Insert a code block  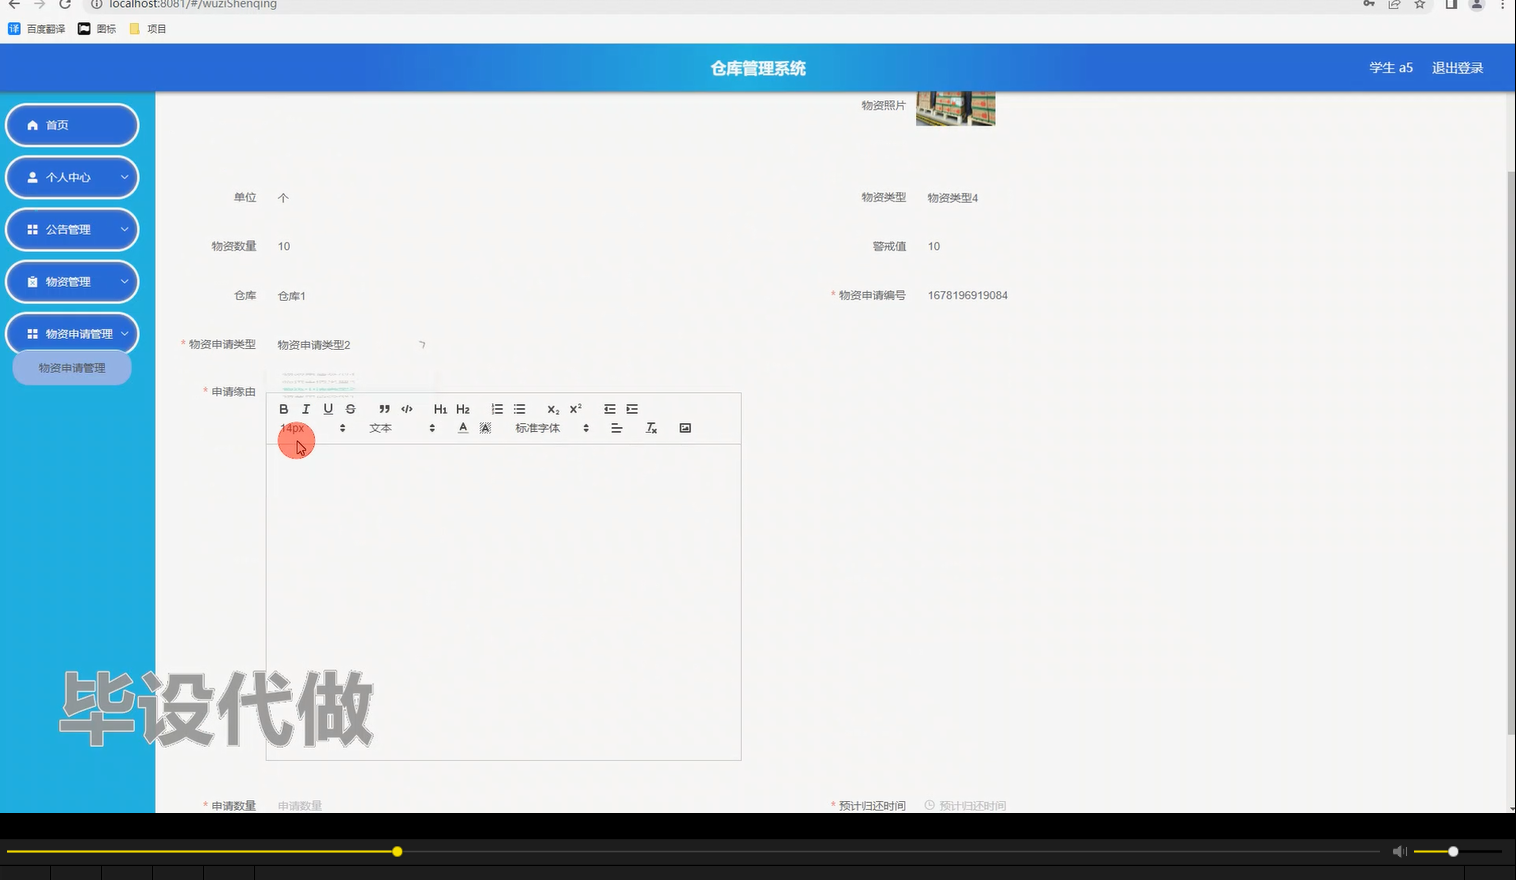[x=407, y=408]
